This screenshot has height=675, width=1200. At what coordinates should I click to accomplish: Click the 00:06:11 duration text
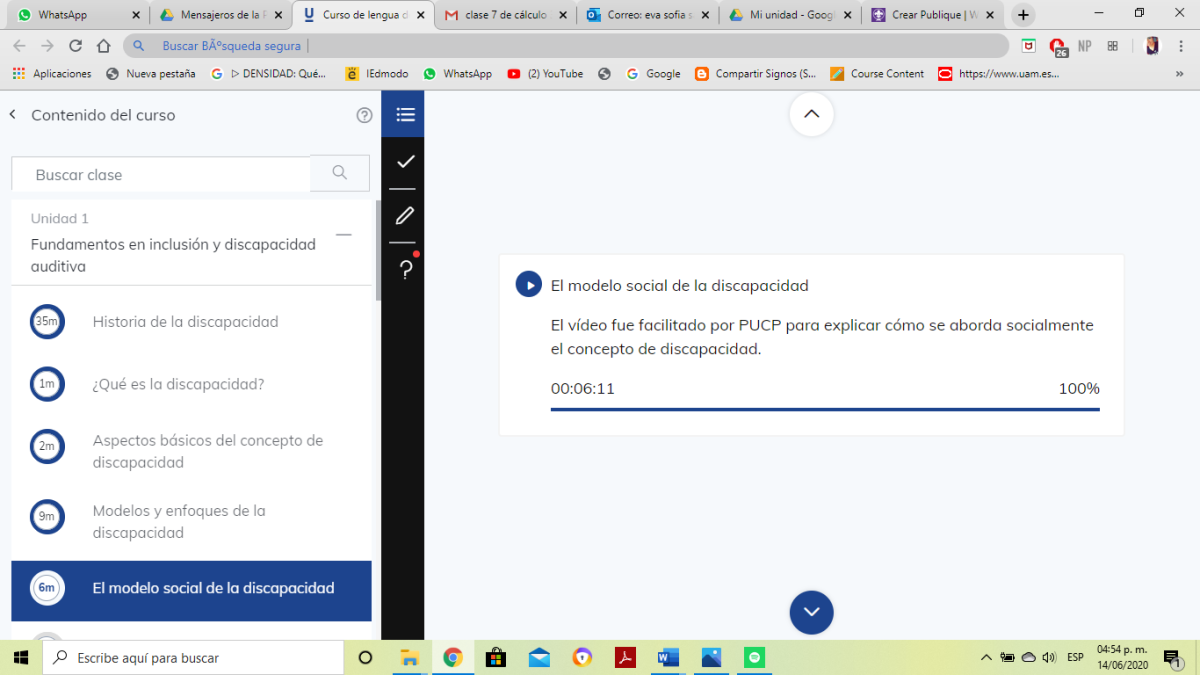tap(583, 389)
